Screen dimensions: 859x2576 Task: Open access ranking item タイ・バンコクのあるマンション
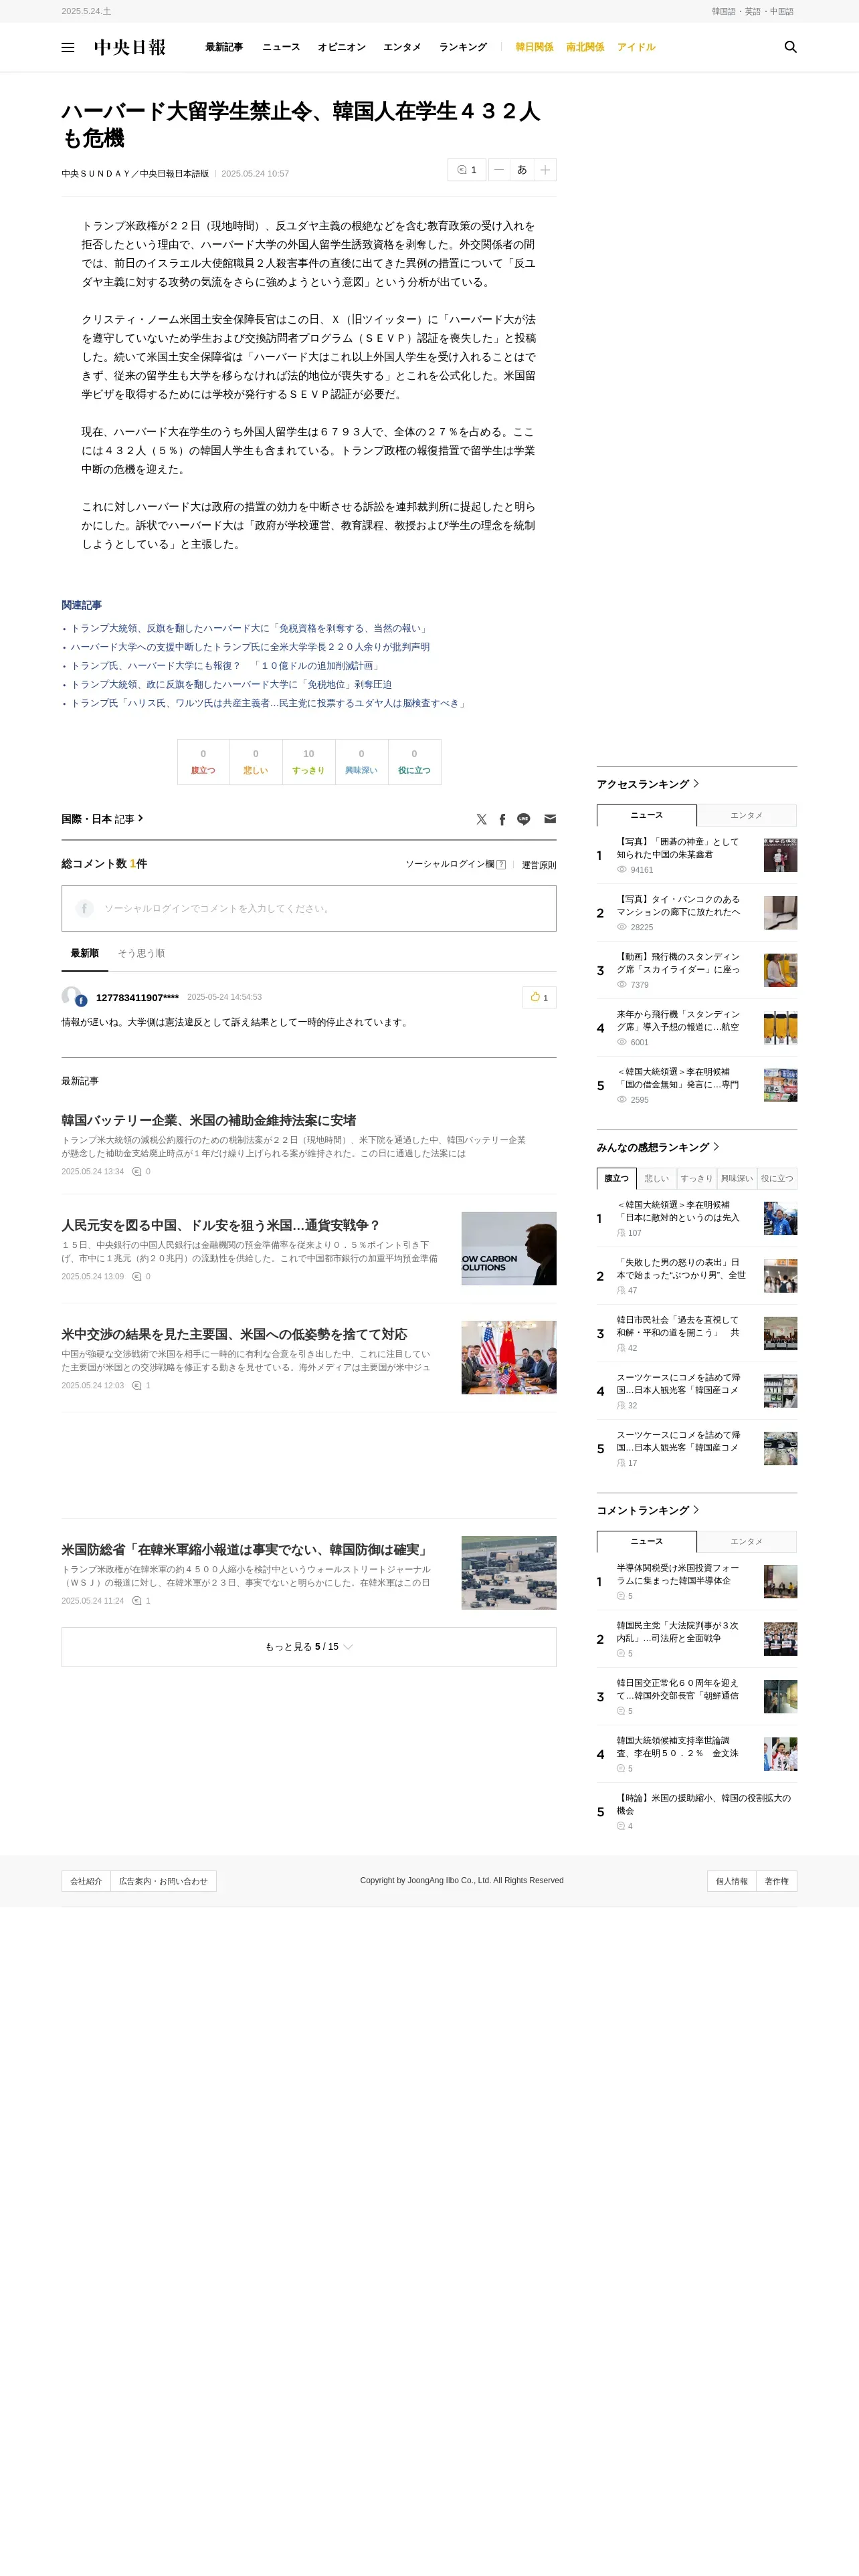tap(679, 906)
